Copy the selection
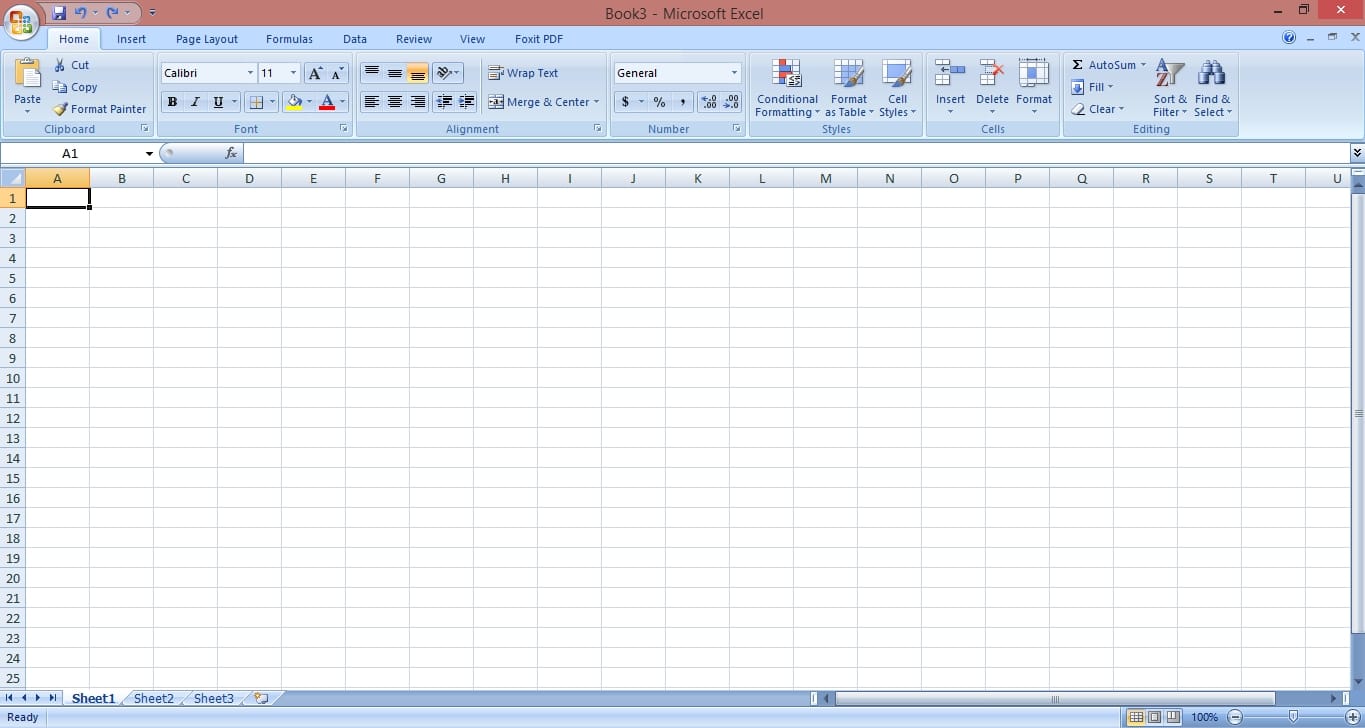Viewport: 1365px width, 728px height. click(75, 87)
